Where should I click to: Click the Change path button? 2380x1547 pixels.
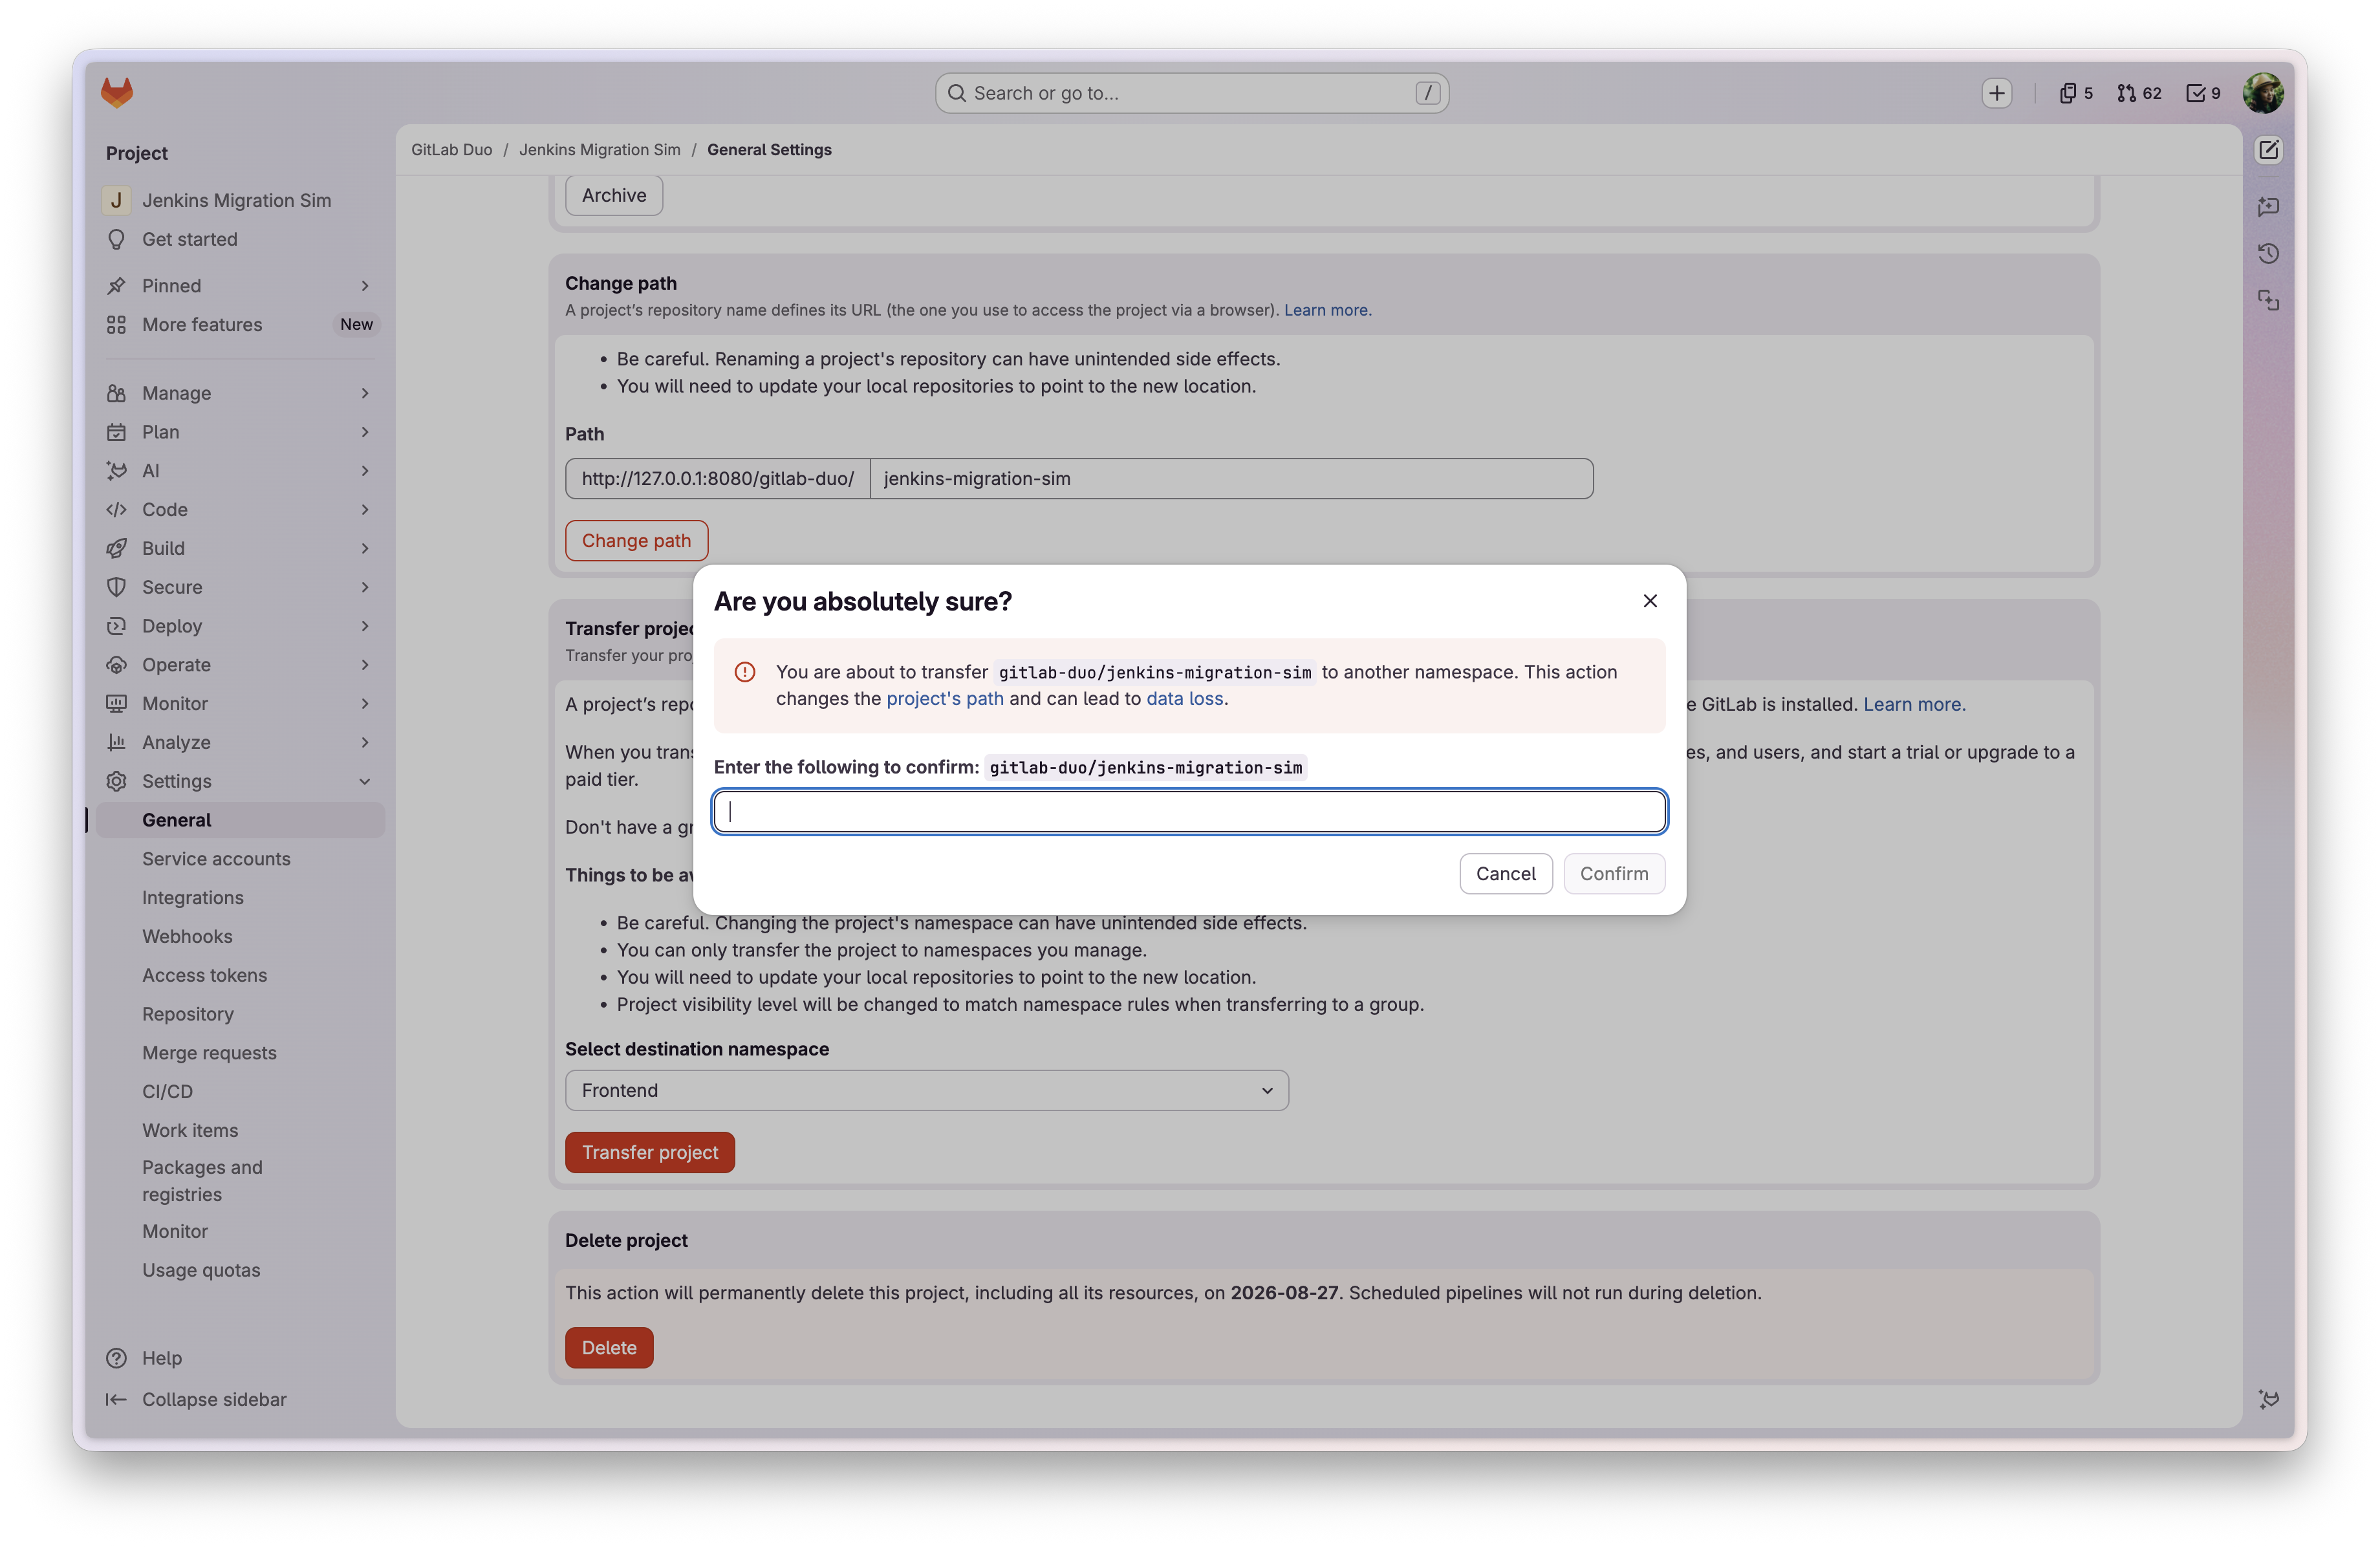pyautogui.click(x=636, y=540)
